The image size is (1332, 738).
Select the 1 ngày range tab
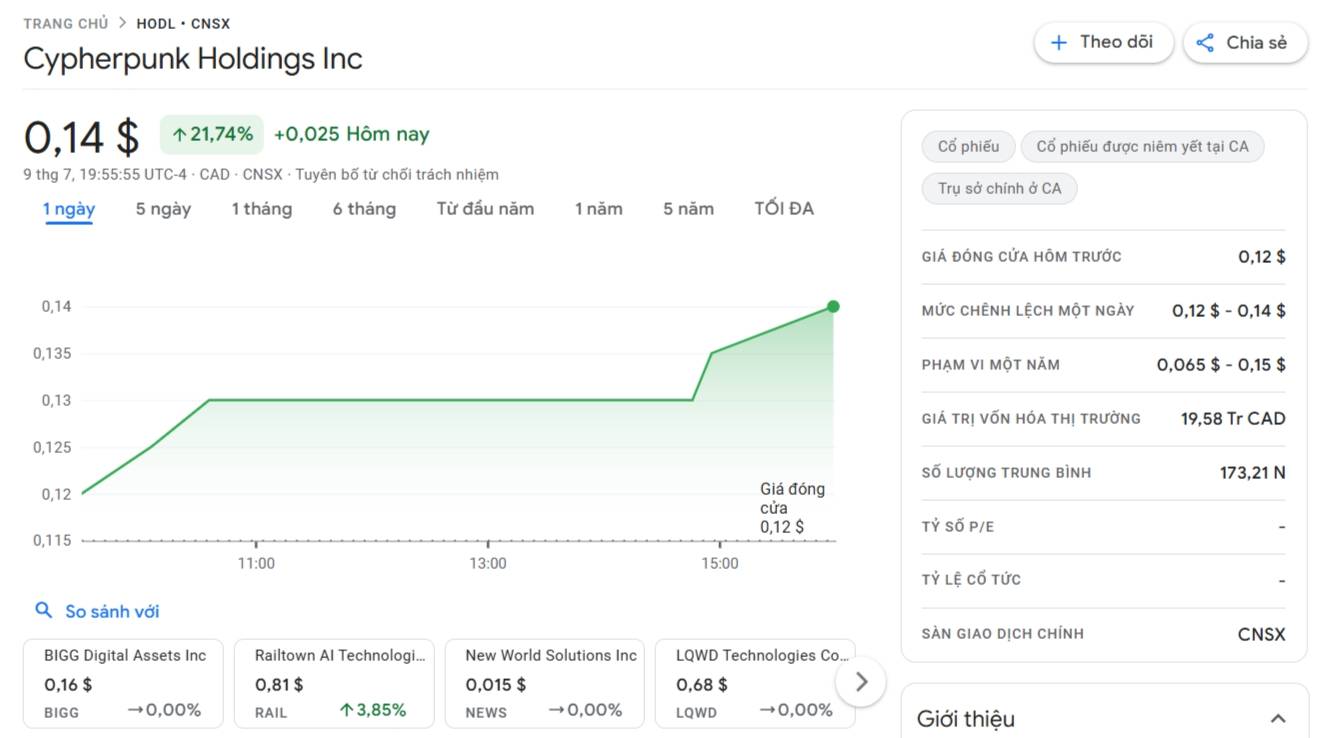69,209
